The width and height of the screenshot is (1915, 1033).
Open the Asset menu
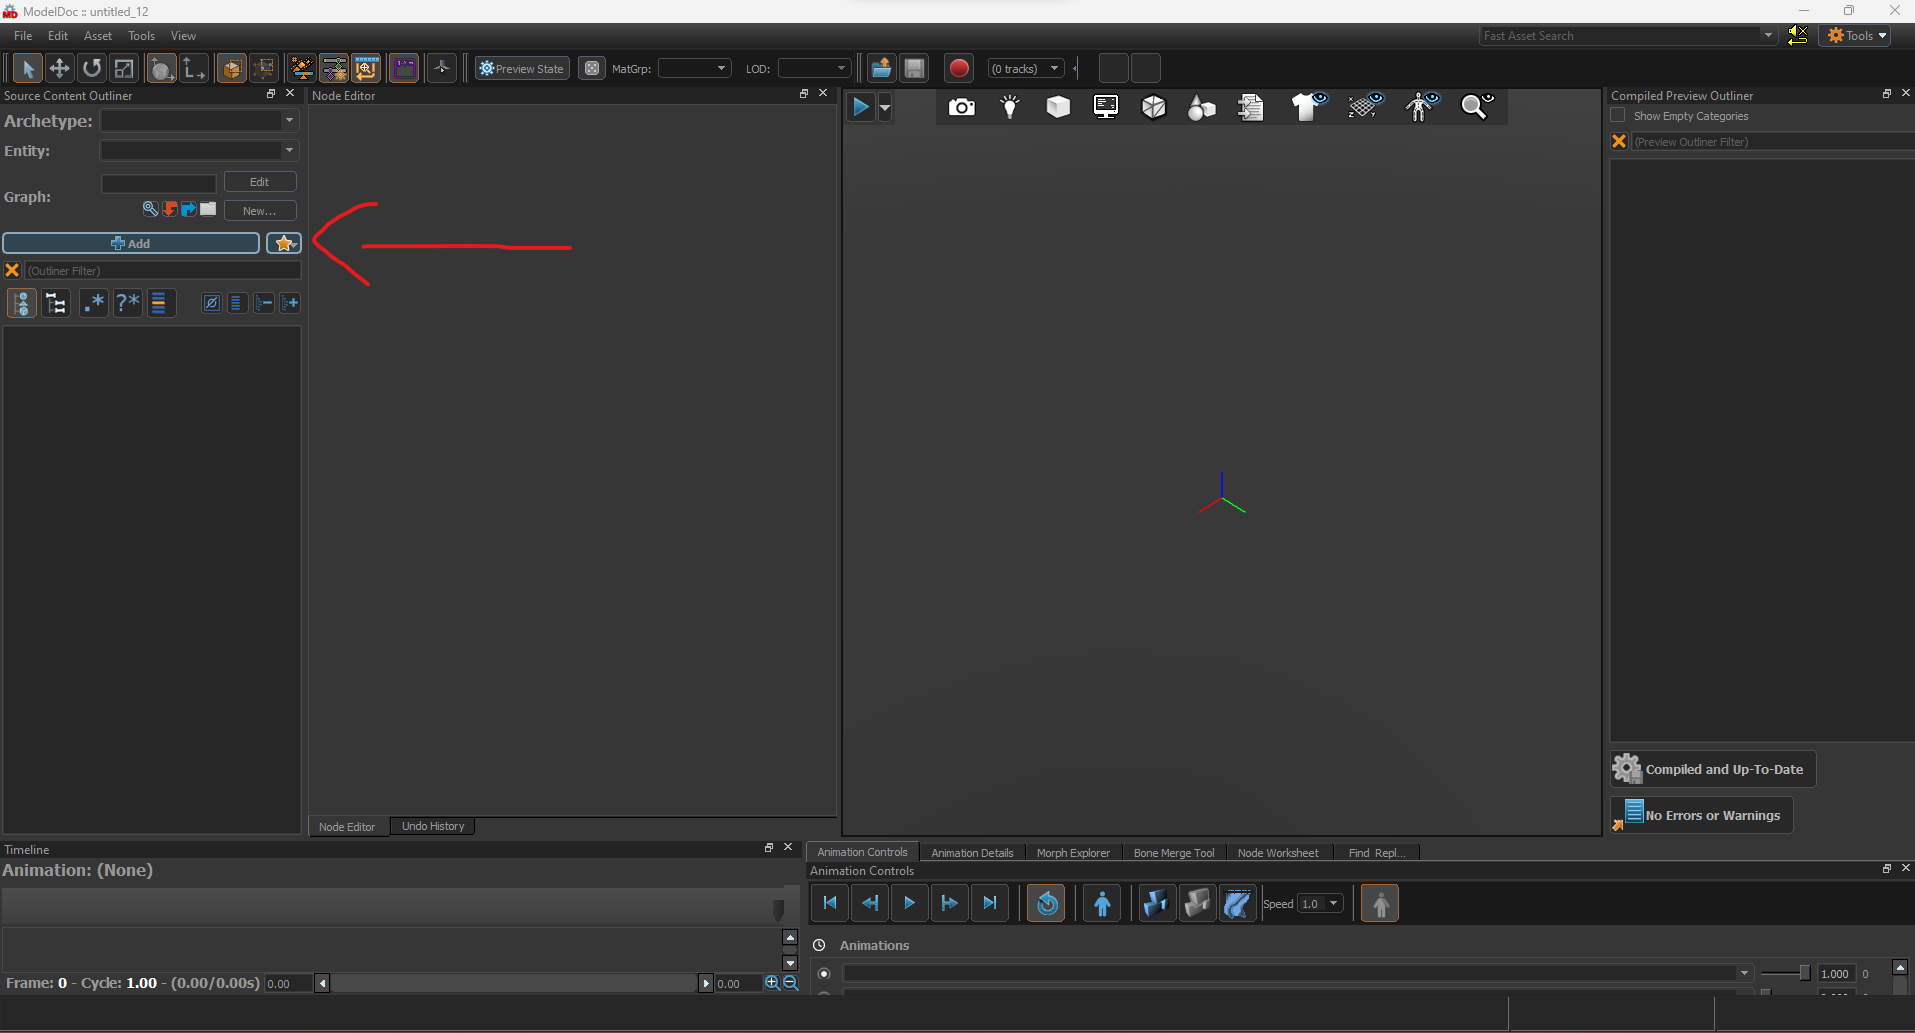click(98, 35)
